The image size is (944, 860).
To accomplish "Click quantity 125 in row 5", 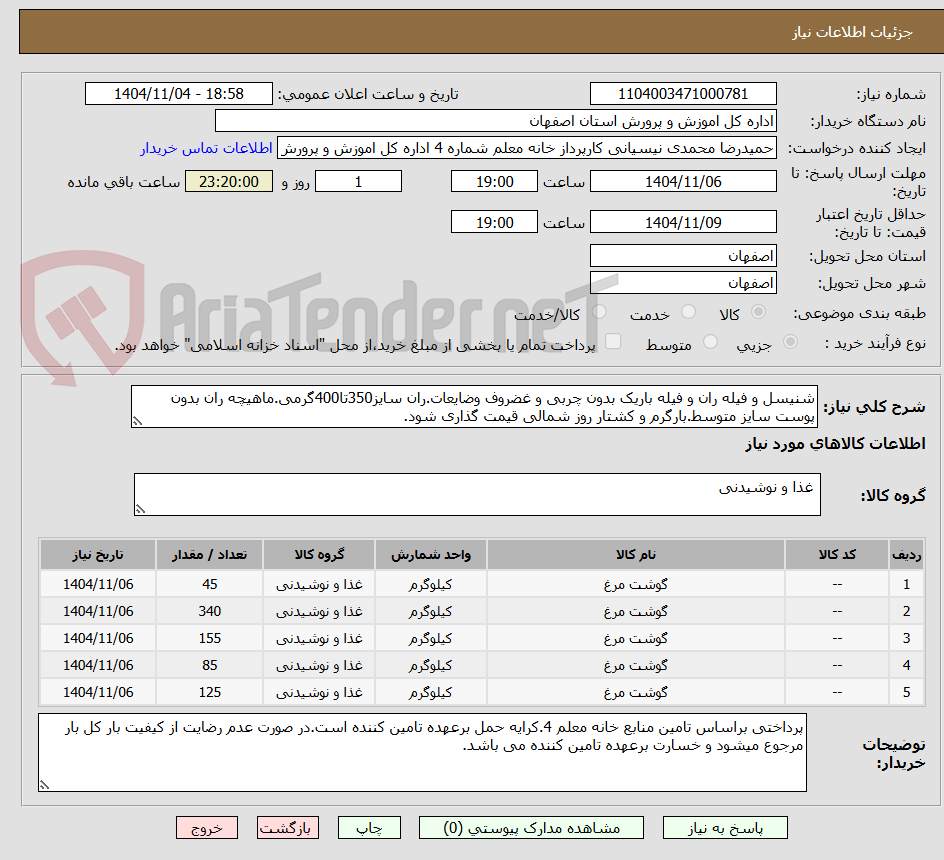I will point(210,693).
